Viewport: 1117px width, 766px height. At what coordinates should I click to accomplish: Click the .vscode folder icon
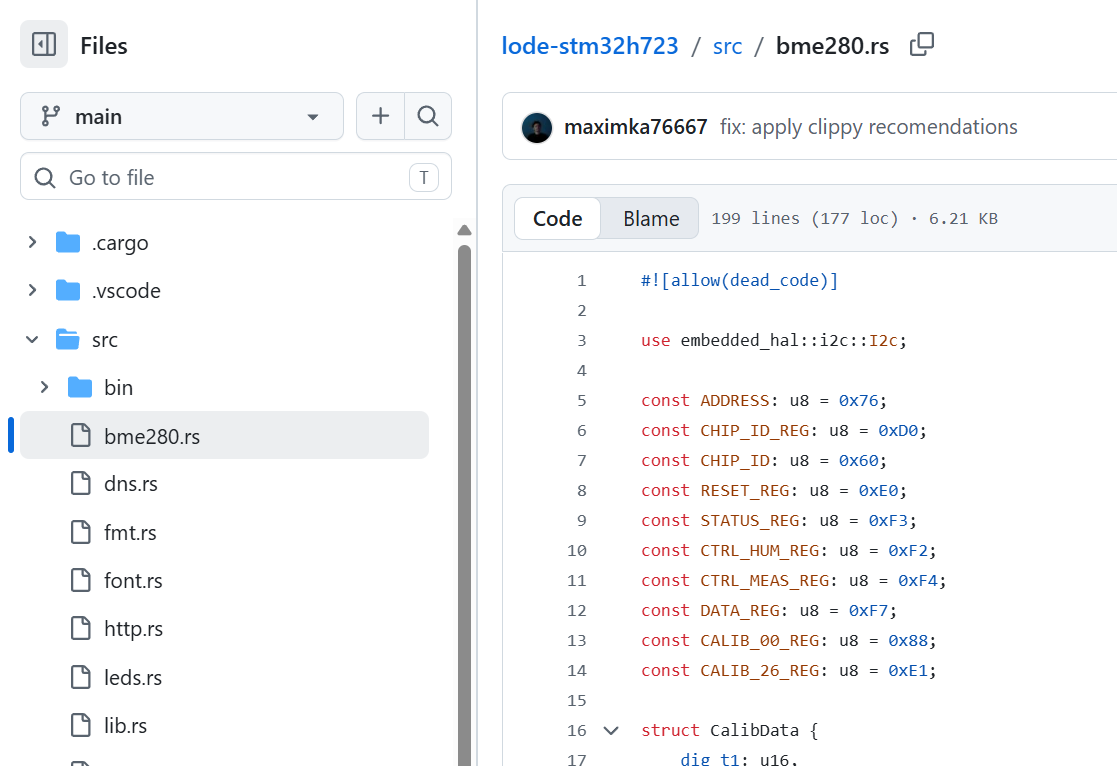pyautogui.click(x=68, y=290)
